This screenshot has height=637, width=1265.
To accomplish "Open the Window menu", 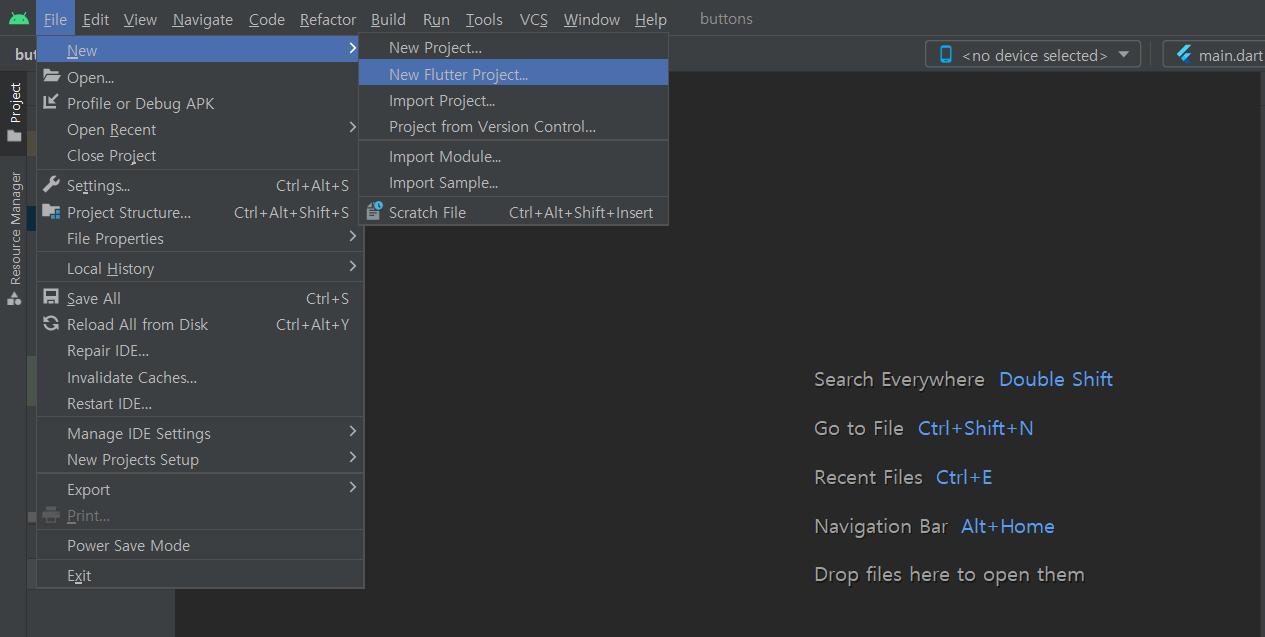I will tap(591, 19).
